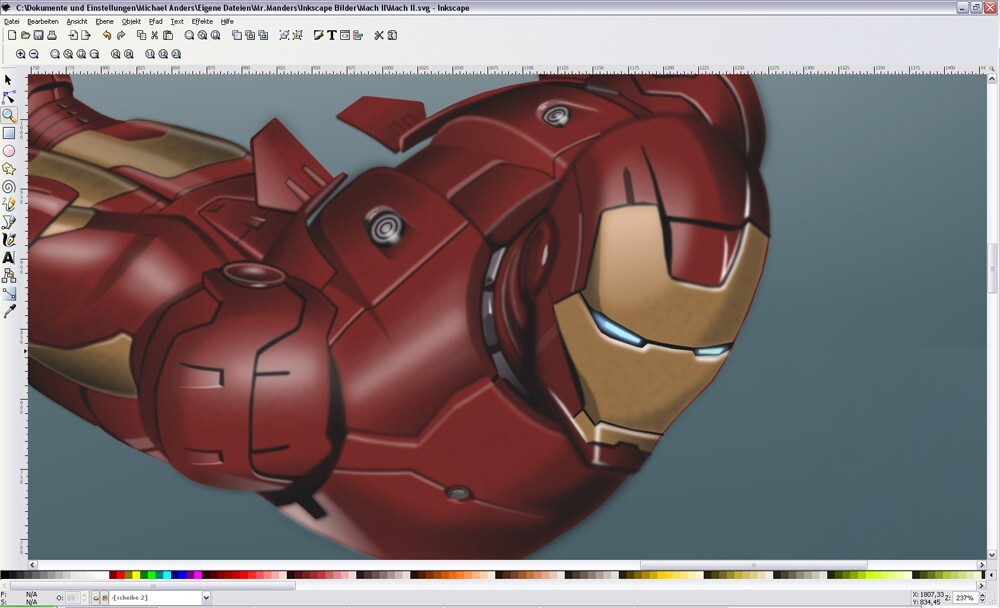
Task: Click the canvas scroll-right arrow
Action: (x=982, y=565)
